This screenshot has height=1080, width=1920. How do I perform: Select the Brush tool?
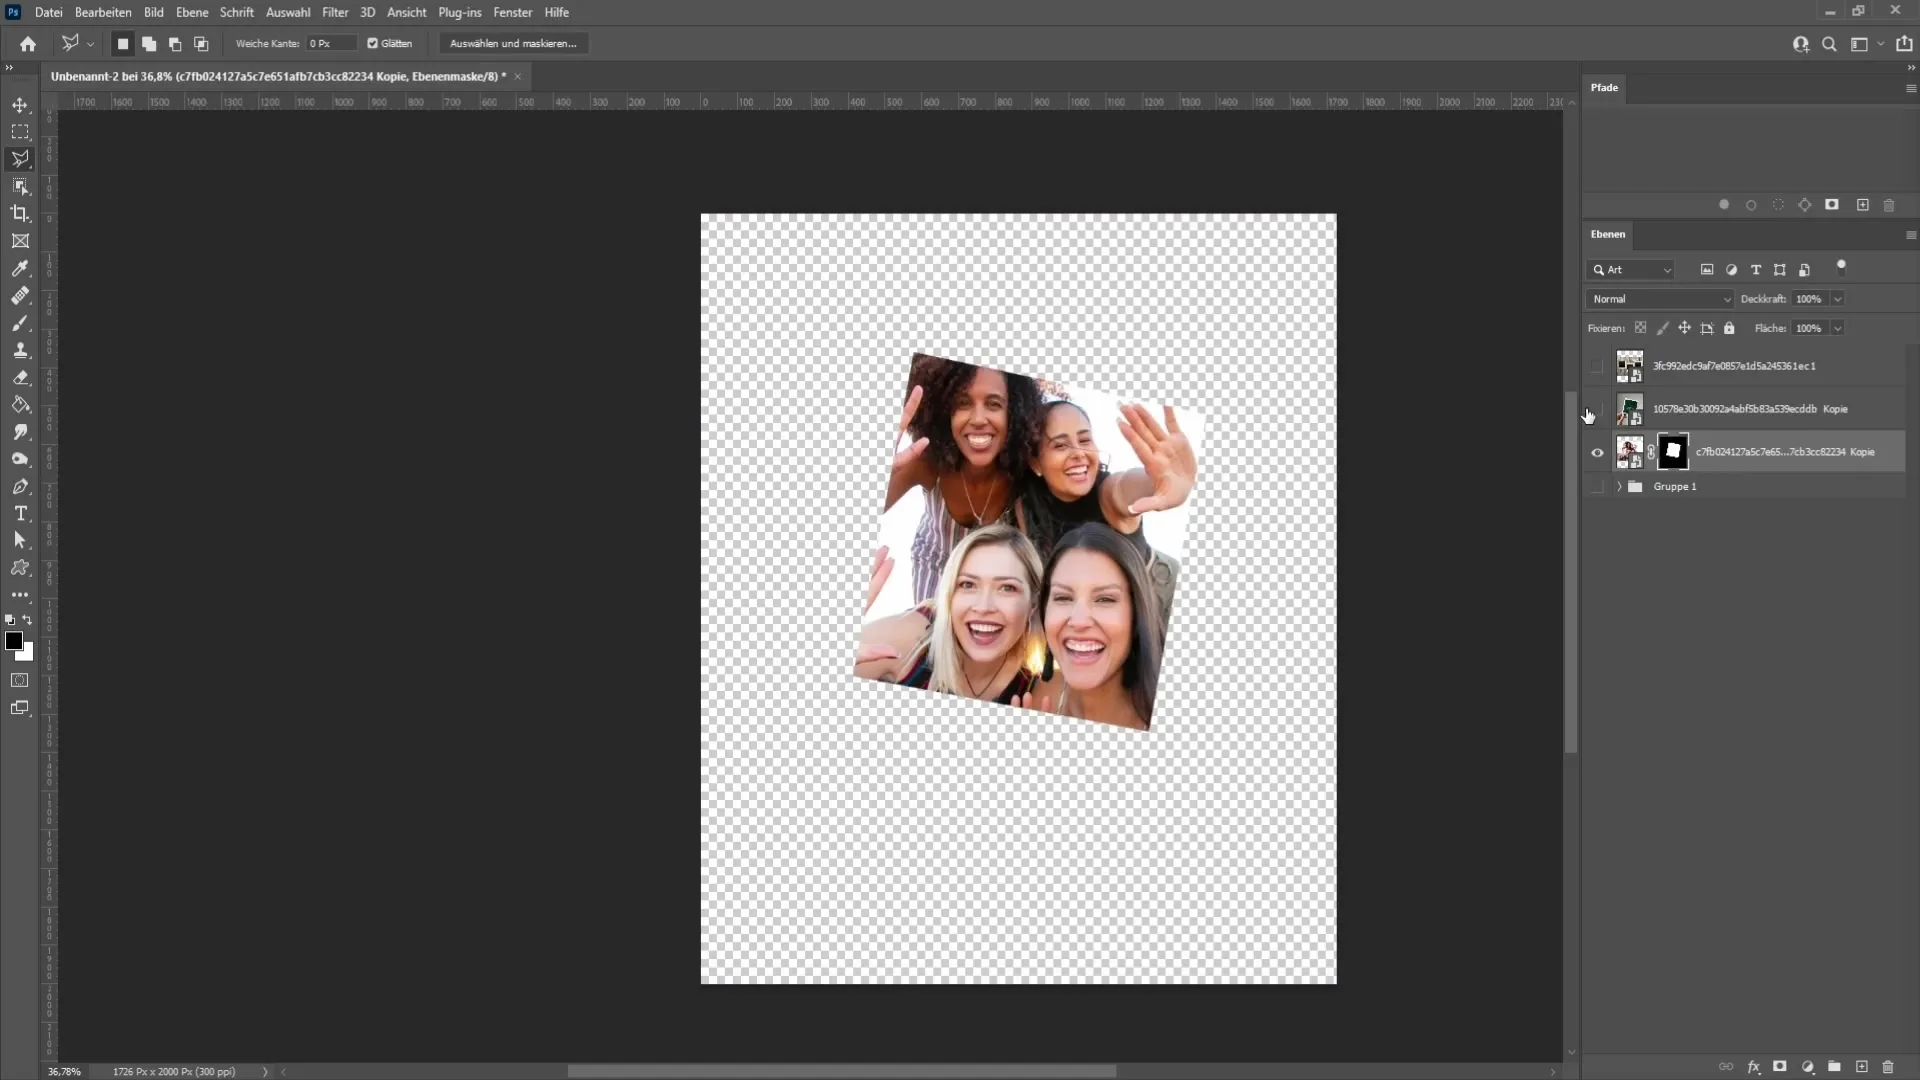point(20,323)
